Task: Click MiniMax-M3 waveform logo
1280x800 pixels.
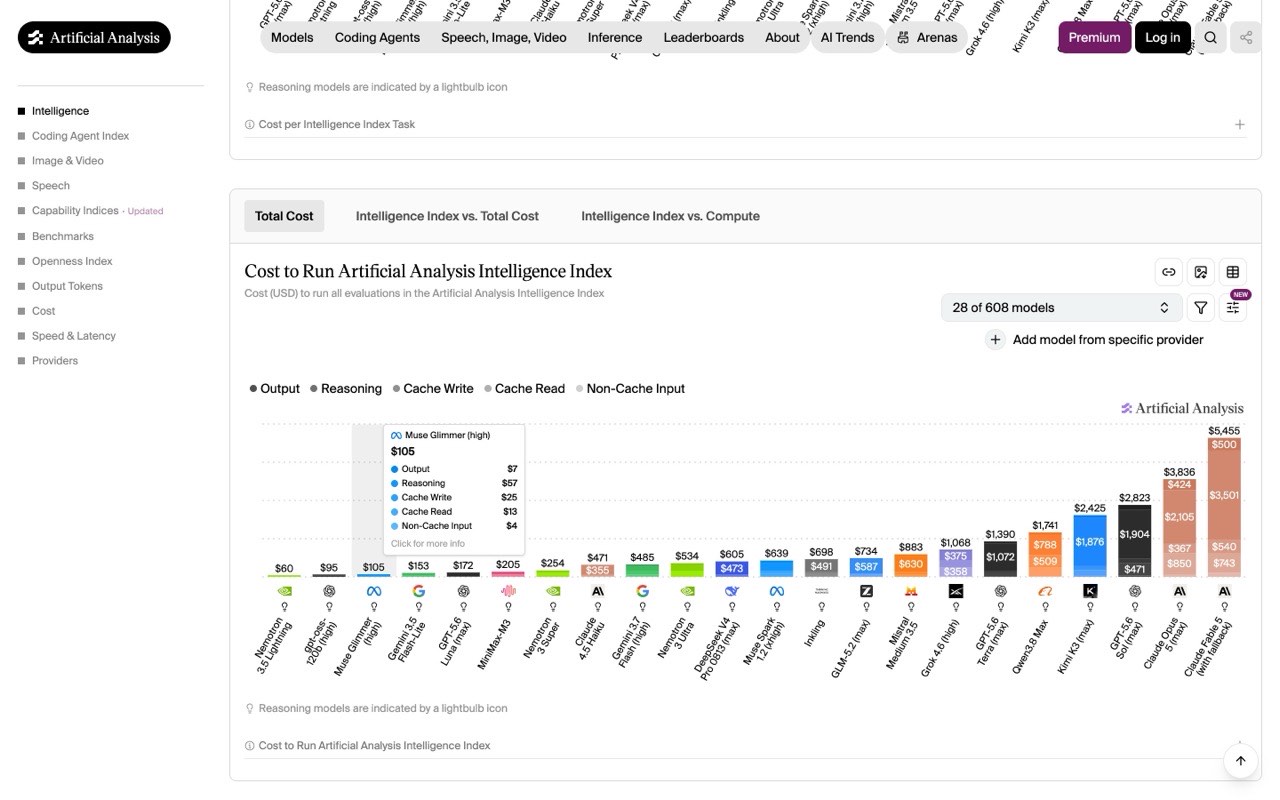Action: tap(508, 591)
